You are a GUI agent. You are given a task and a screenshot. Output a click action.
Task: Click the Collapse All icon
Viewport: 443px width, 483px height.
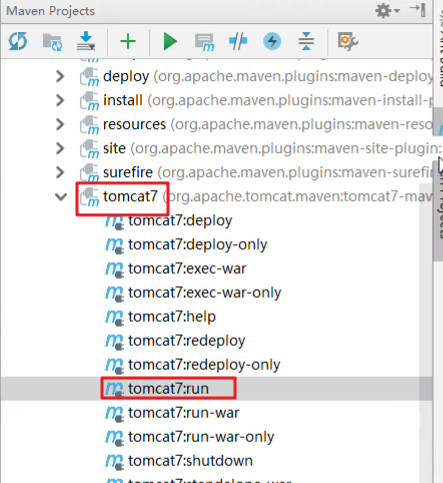pyautogui.click(x=306, y=41)
